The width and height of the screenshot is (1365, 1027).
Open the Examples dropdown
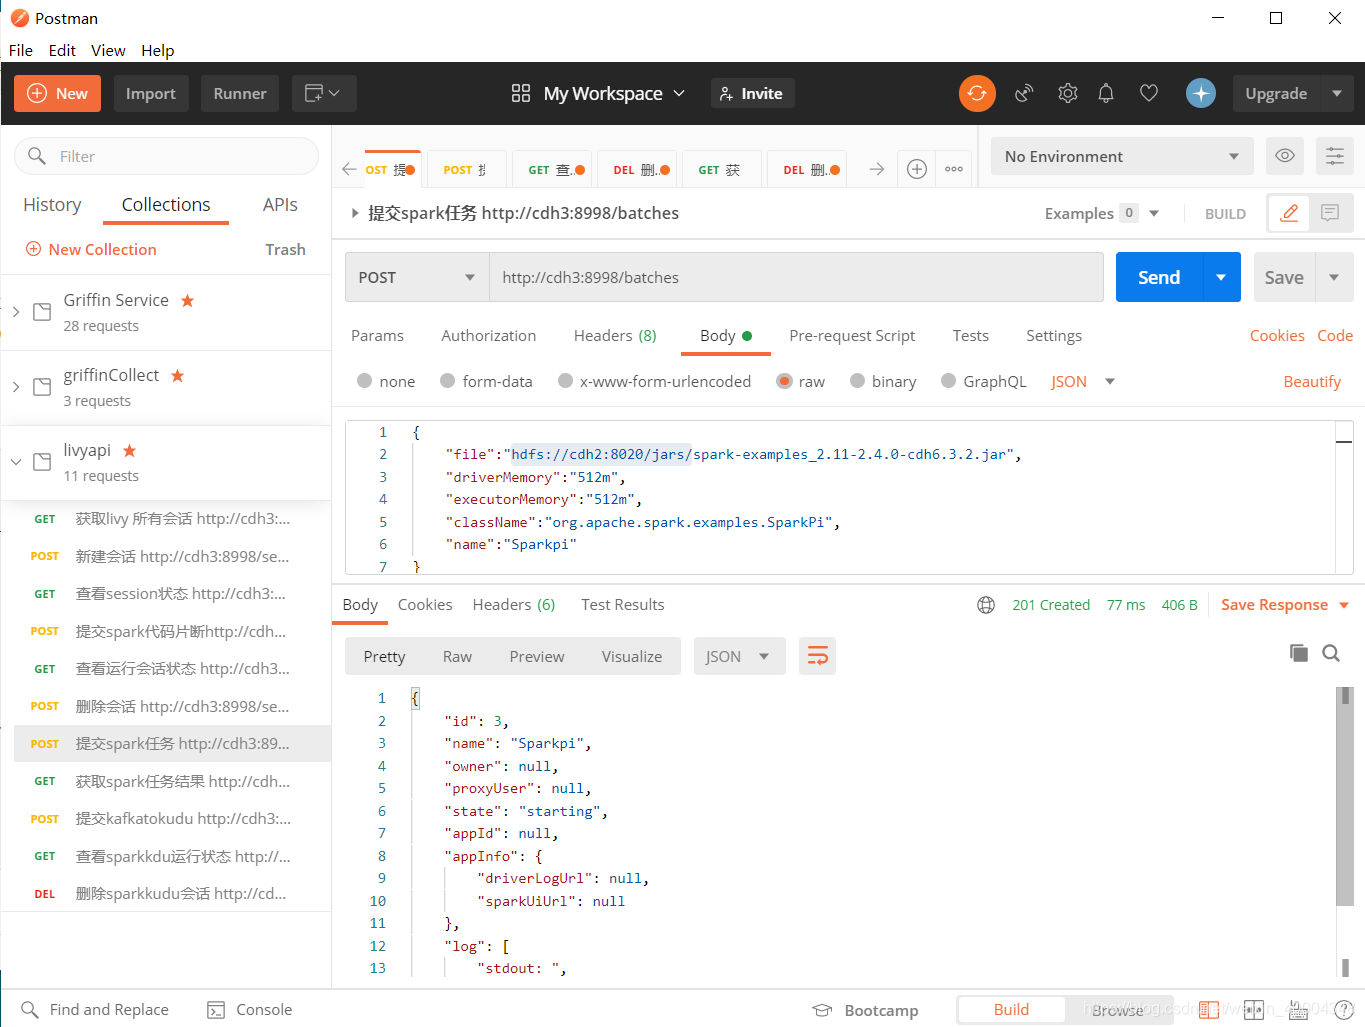tap(1101, 213)
